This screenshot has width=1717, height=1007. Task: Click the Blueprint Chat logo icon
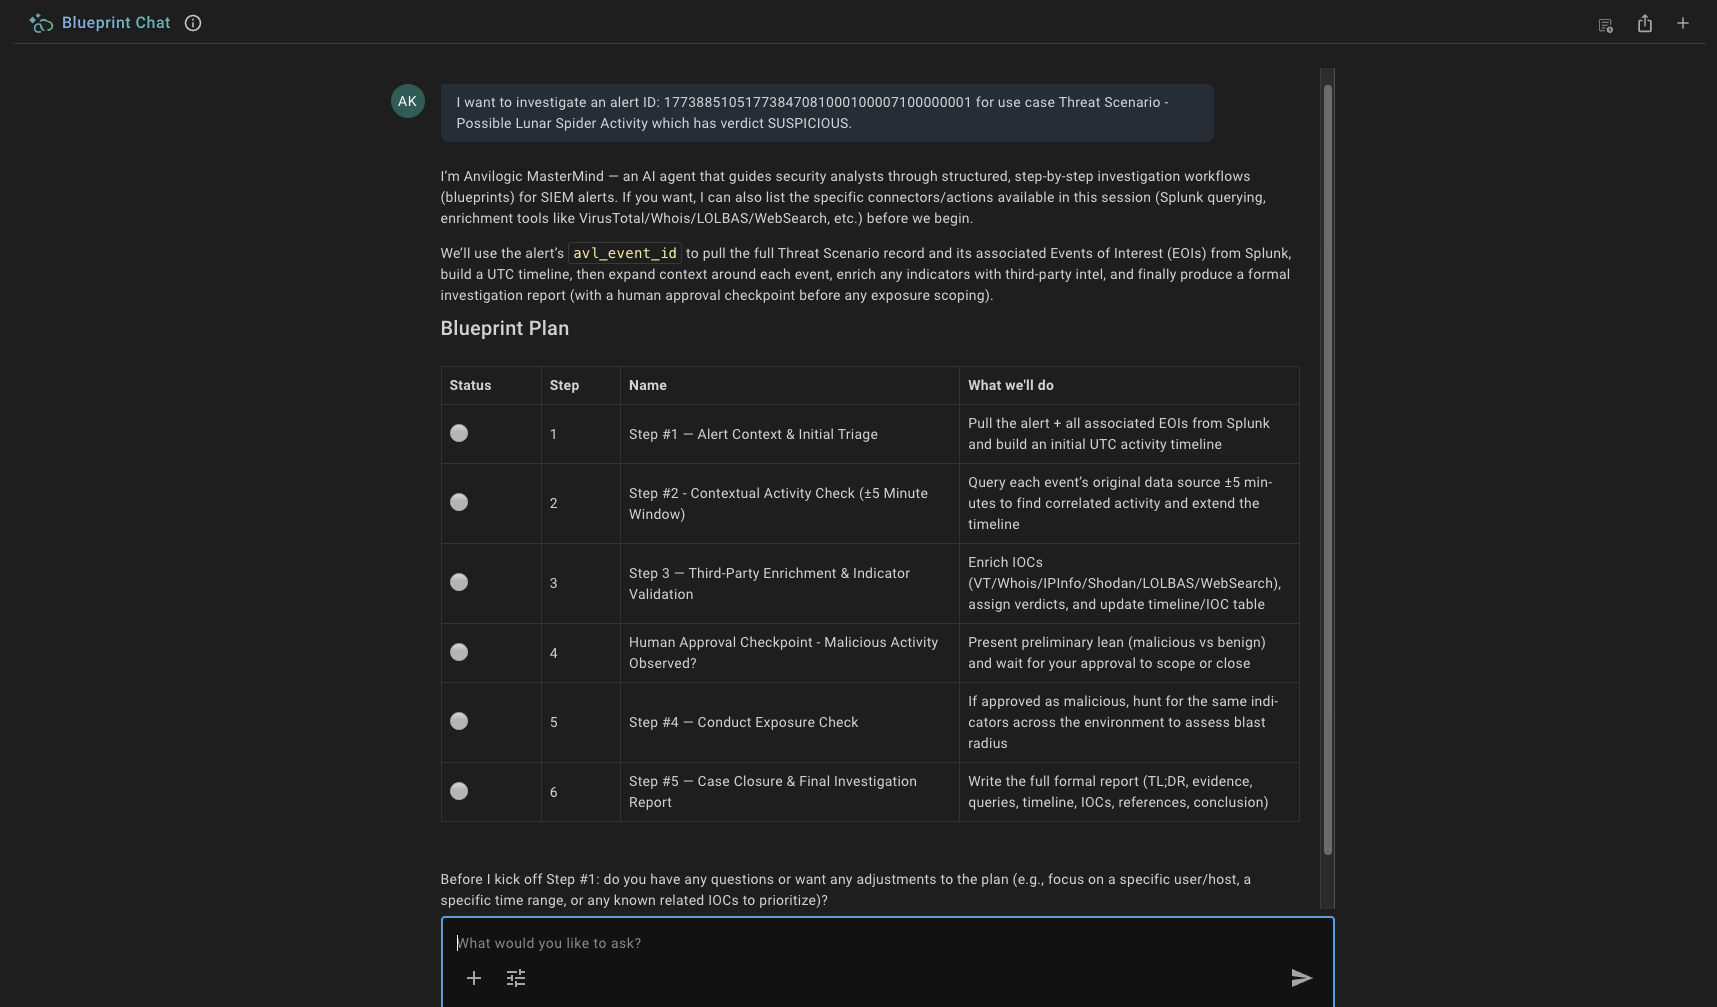(41, 23)
